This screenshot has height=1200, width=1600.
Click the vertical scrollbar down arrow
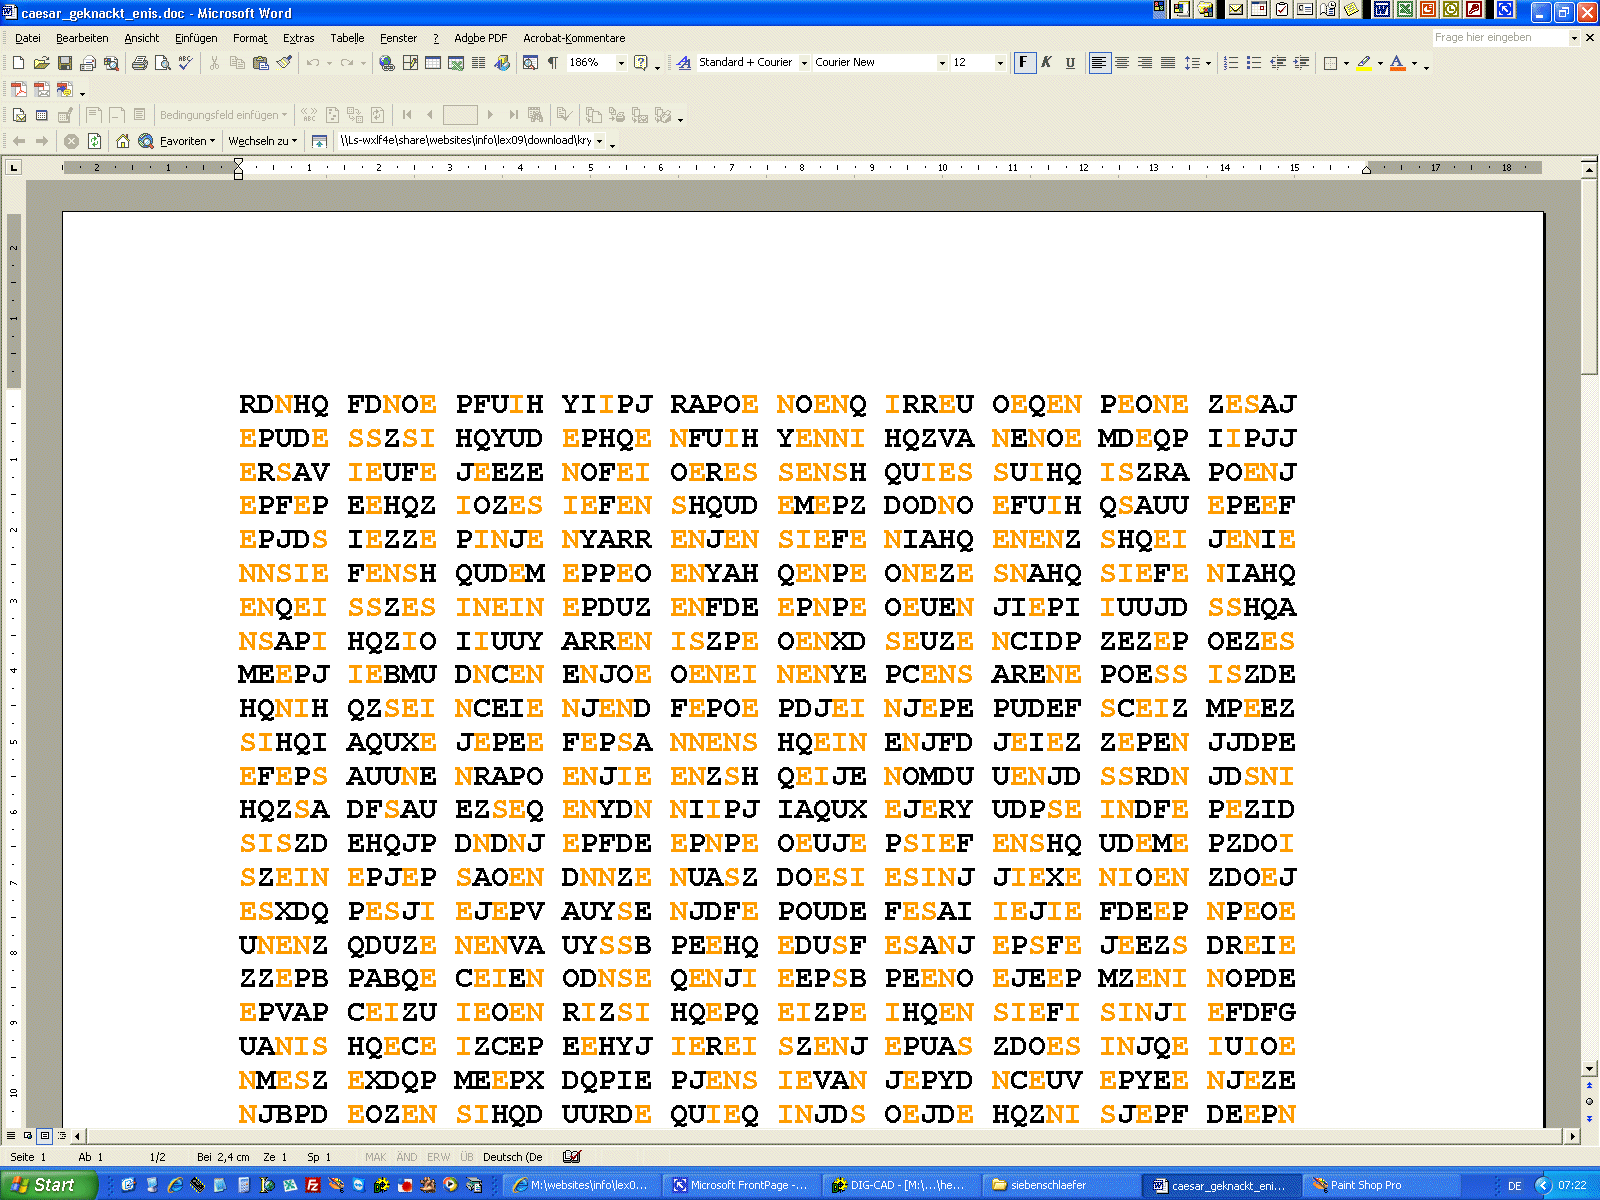click(x=1589, y=1069)
